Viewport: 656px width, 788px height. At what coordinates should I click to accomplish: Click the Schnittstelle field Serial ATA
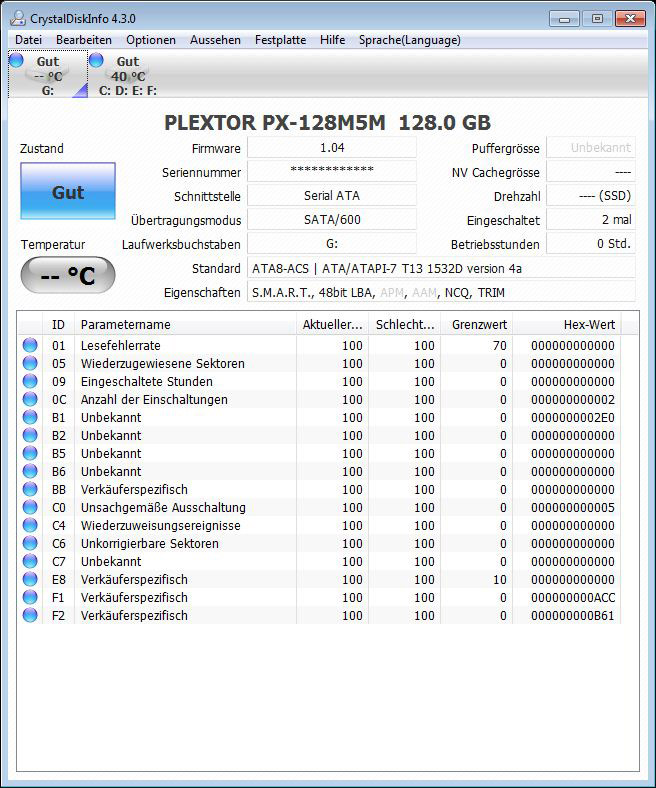click(332, 195)
